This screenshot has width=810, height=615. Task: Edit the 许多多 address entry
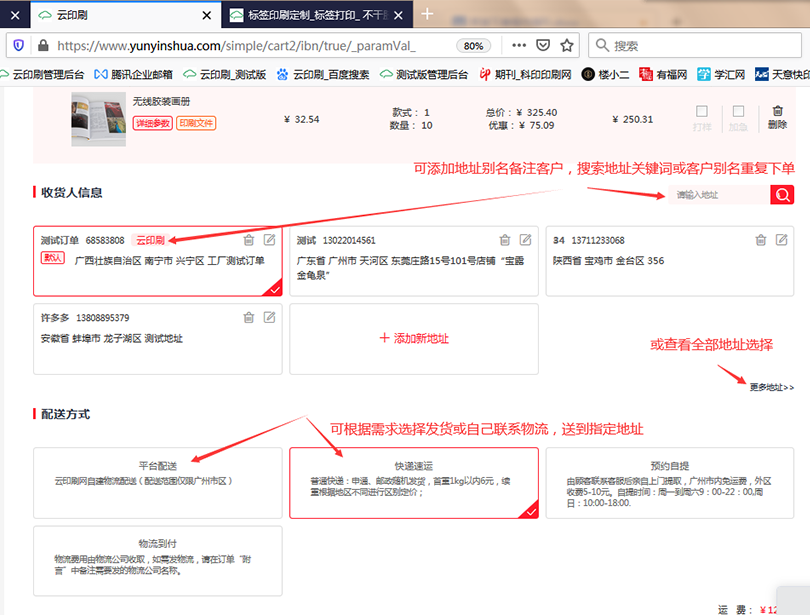coord(270,318)
